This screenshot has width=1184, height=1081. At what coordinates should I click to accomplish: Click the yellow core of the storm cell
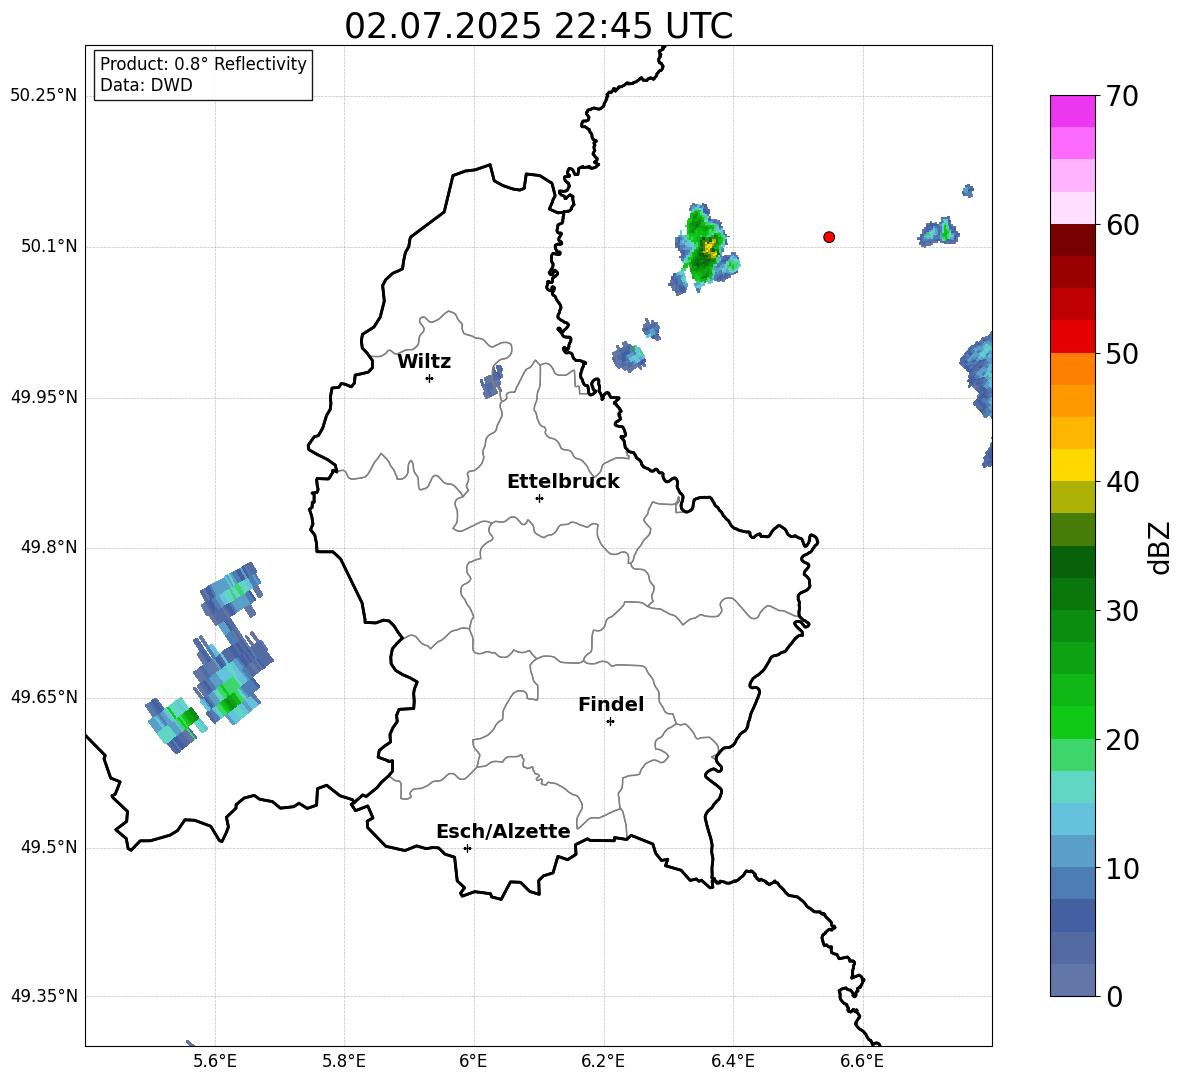(709, 246)
